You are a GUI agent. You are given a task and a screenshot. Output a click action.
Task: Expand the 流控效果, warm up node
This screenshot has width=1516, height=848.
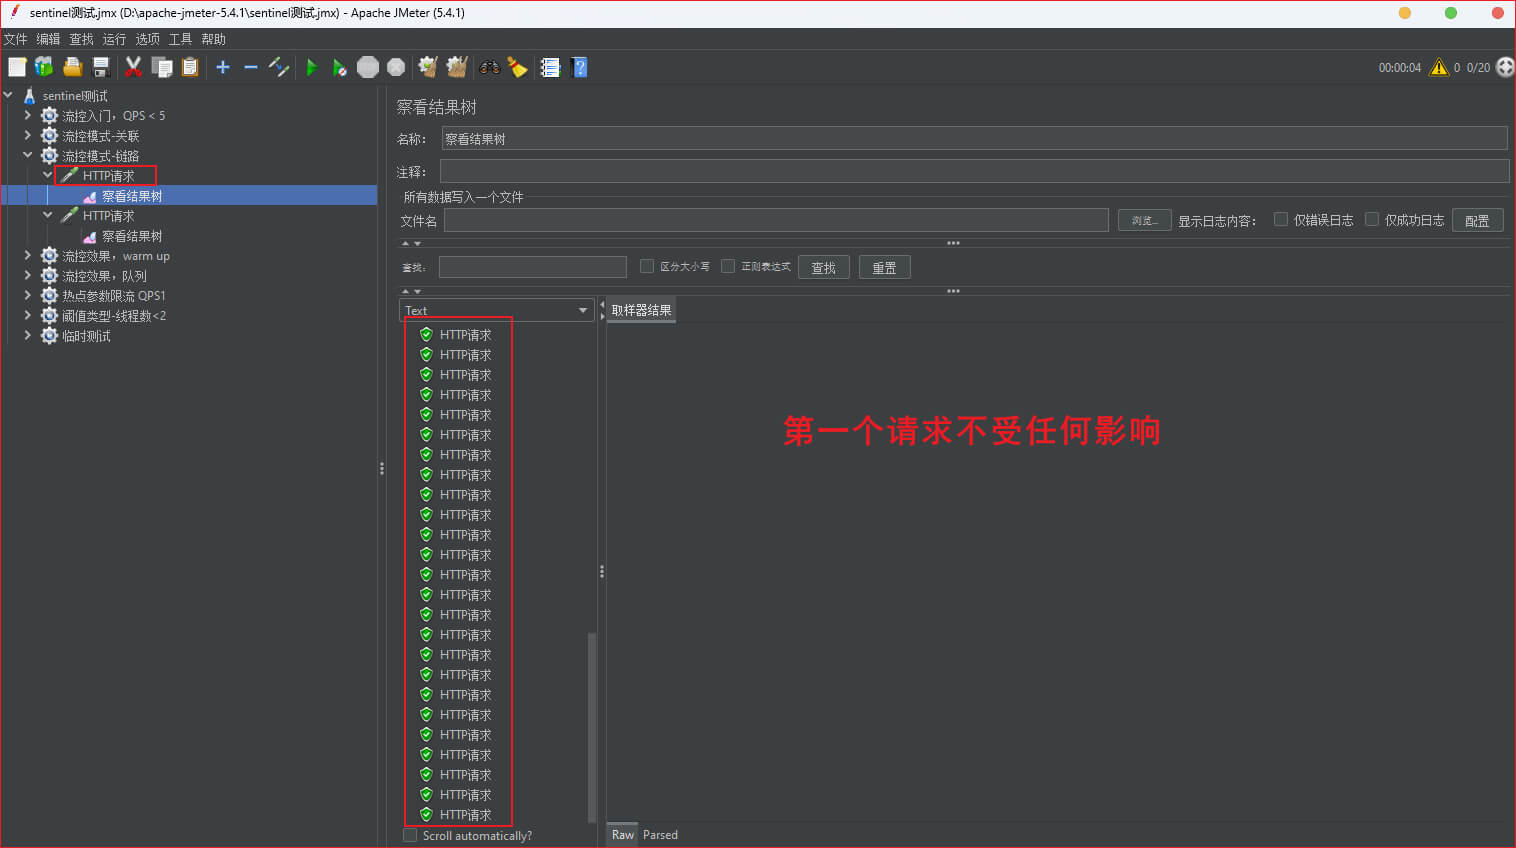27,255
